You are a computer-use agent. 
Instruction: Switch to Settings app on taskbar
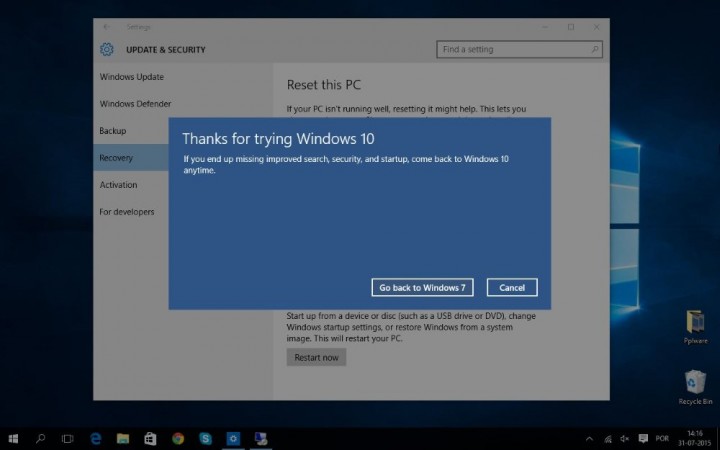click(x=233, y=439)
